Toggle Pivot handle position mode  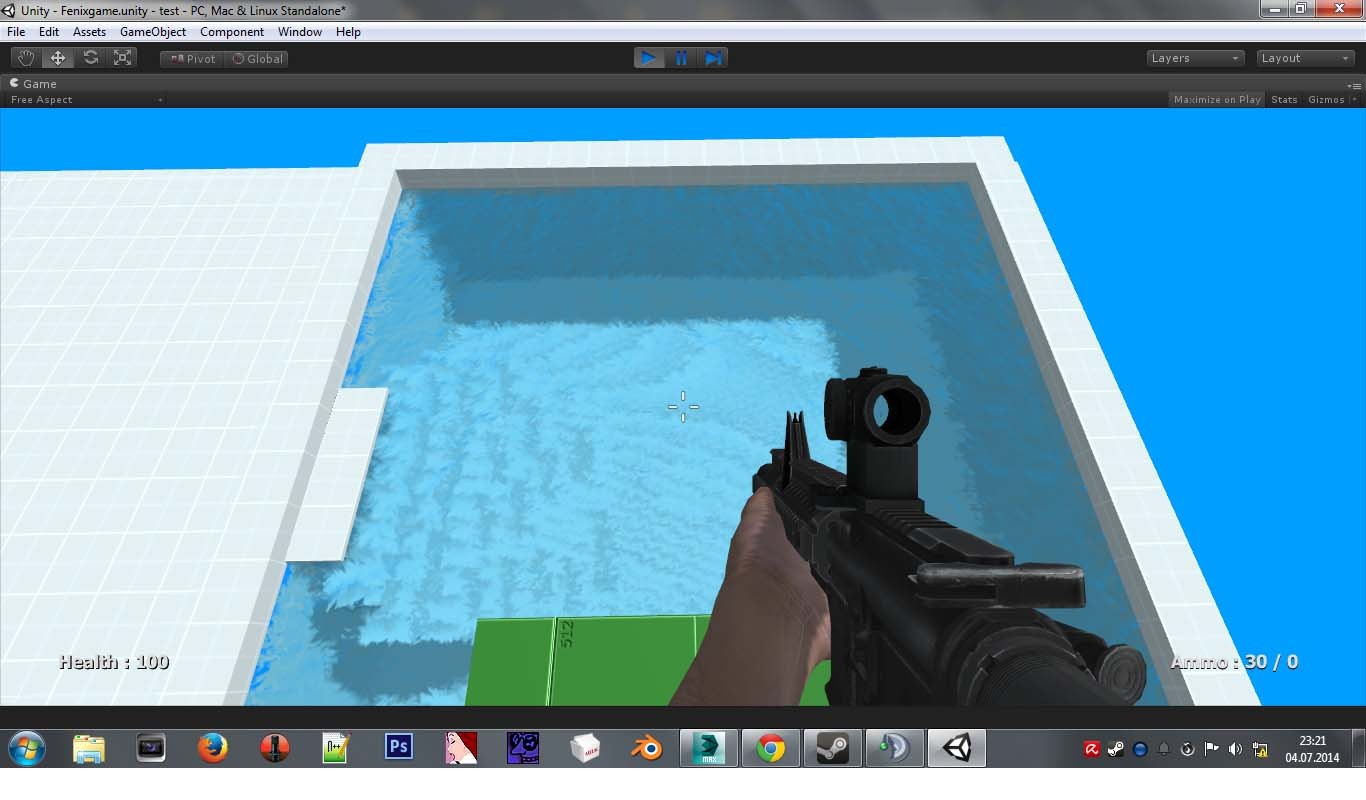coord(190,58)
